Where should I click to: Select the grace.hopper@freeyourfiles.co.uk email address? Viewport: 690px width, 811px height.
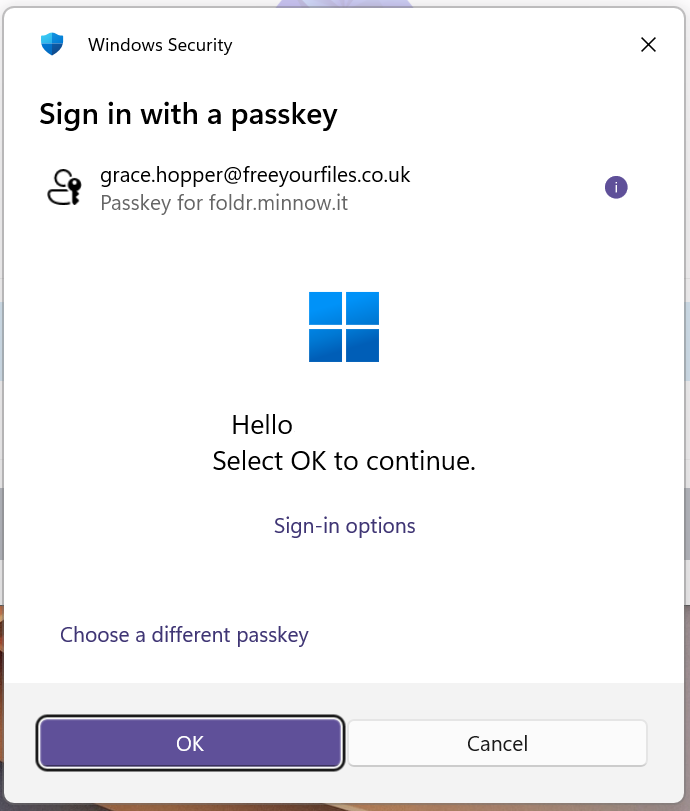tap(255, 175)
